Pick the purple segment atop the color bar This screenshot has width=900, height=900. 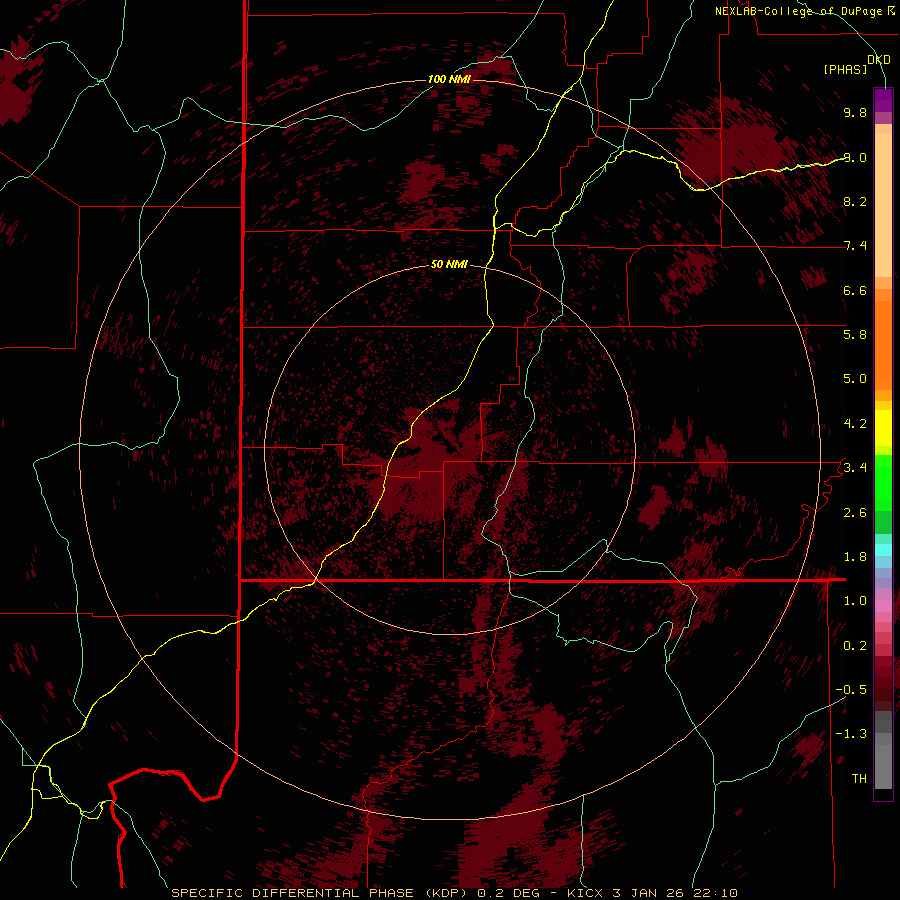coord(883,100)
